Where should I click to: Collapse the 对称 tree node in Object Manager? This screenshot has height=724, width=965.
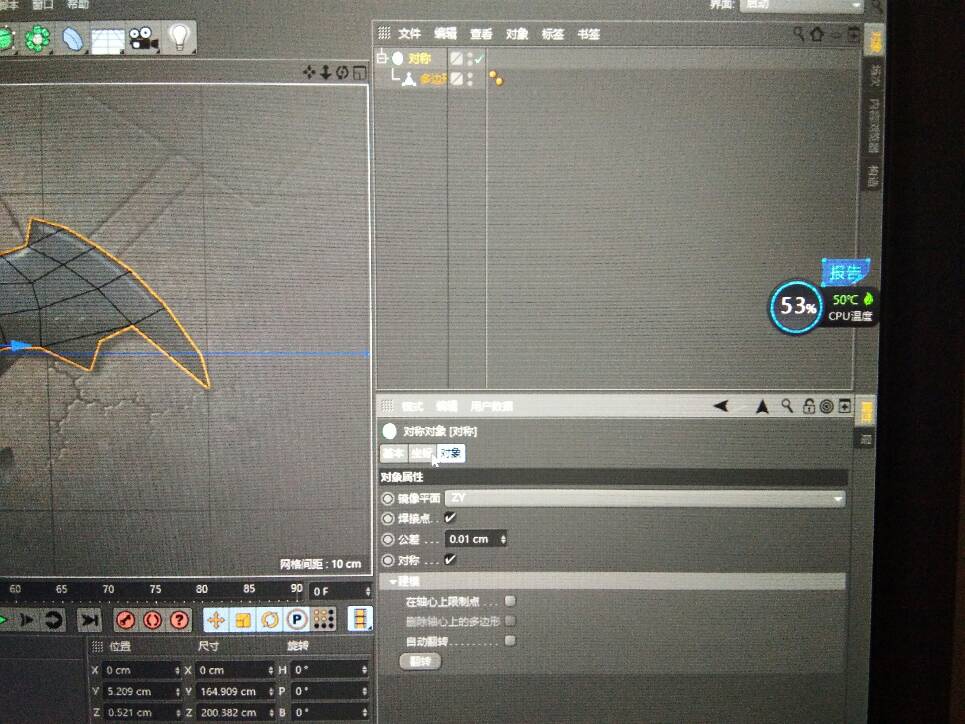pyautogui.click(x=382, y=58)
